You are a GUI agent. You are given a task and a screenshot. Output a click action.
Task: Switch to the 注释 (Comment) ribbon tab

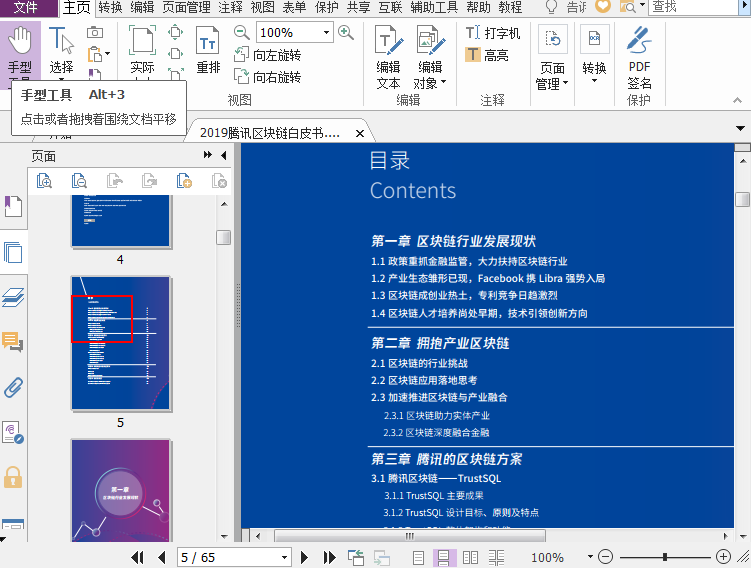tap(230, 7)
